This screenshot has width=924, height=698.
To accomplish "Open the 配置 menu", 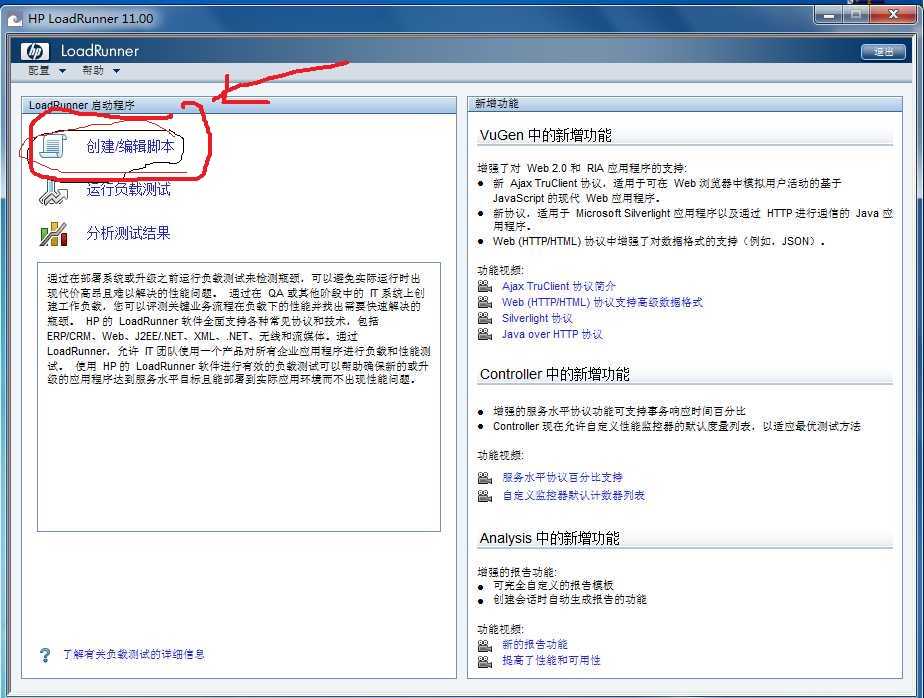I will 39,71.
